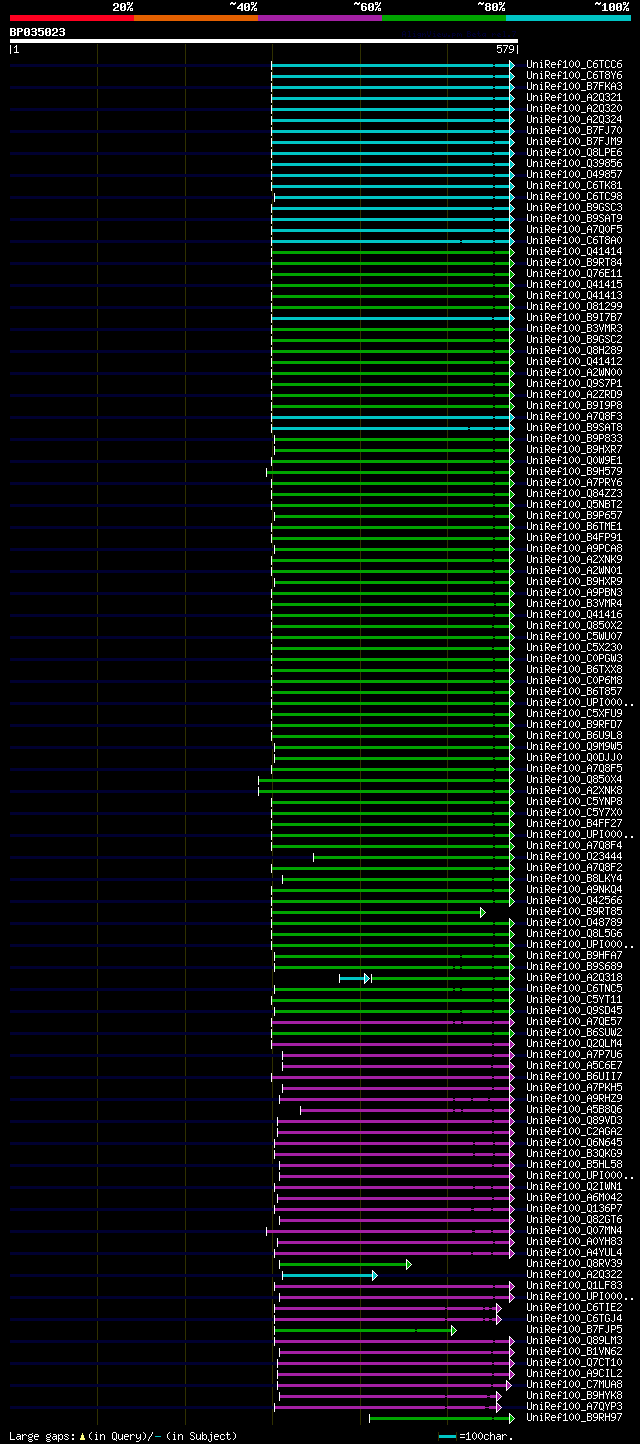Screen dimensions: 640x1444
Task: Click the cyan alignment bar for C6TCC6
Action: click(x=392, y=65)
